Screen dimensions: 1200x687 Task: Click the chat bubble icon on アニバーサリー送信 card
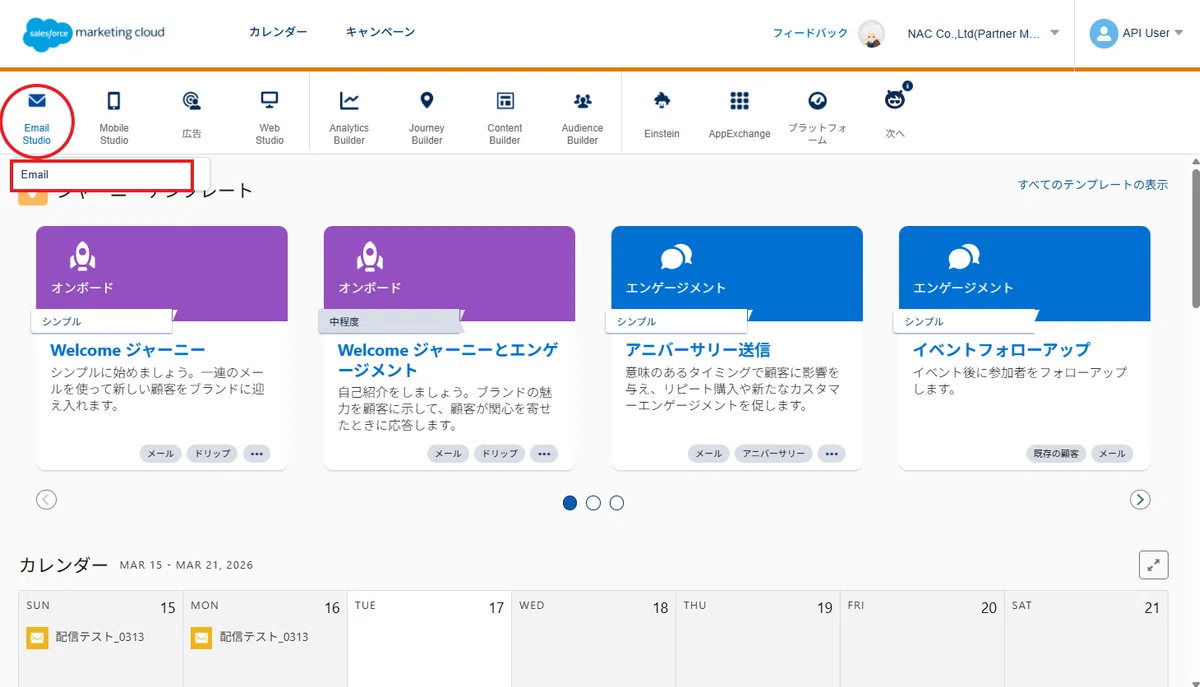pos(676,258)
